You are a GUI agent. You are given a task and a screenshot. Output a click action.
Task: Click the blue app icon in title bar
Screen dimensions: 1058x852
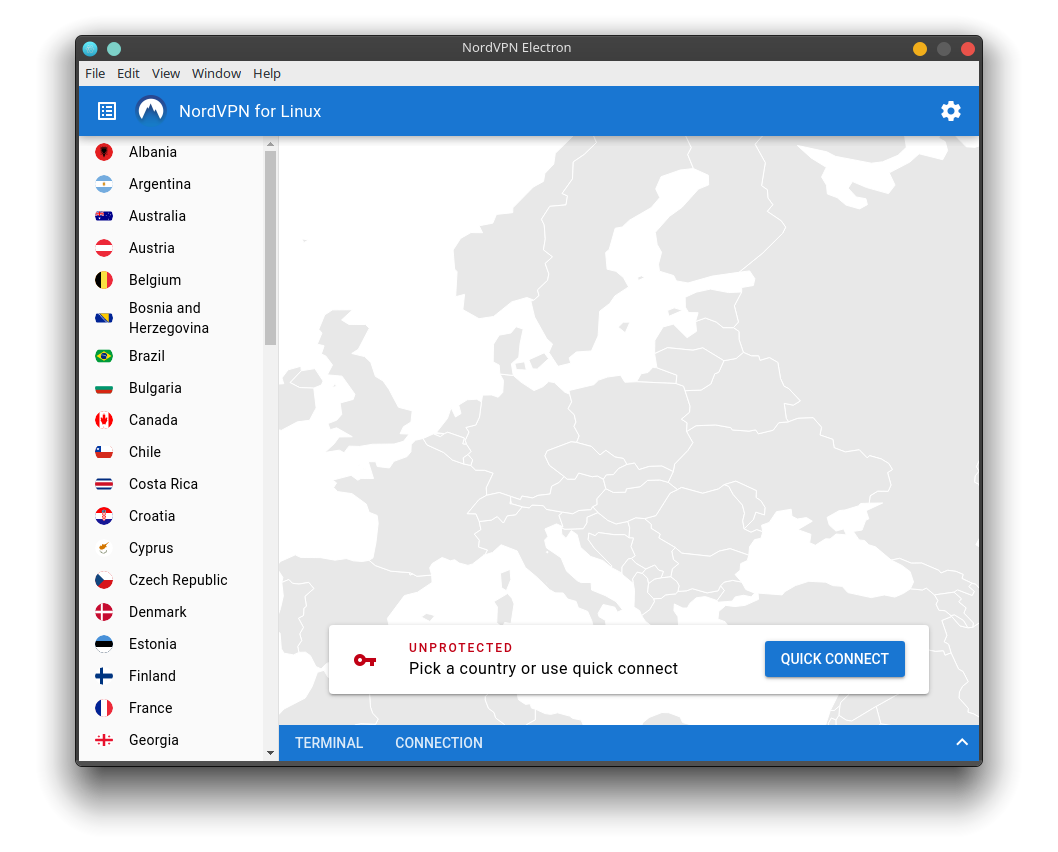tap(90, 49)
